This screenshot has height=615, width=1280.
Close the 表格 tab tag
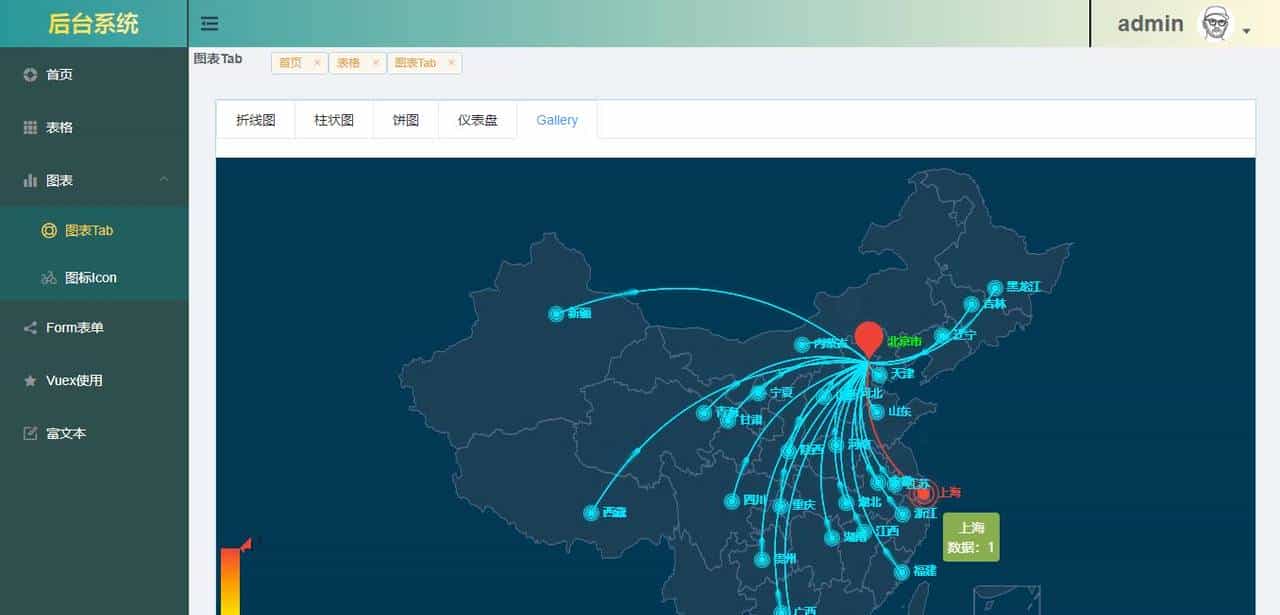(375, 62)
